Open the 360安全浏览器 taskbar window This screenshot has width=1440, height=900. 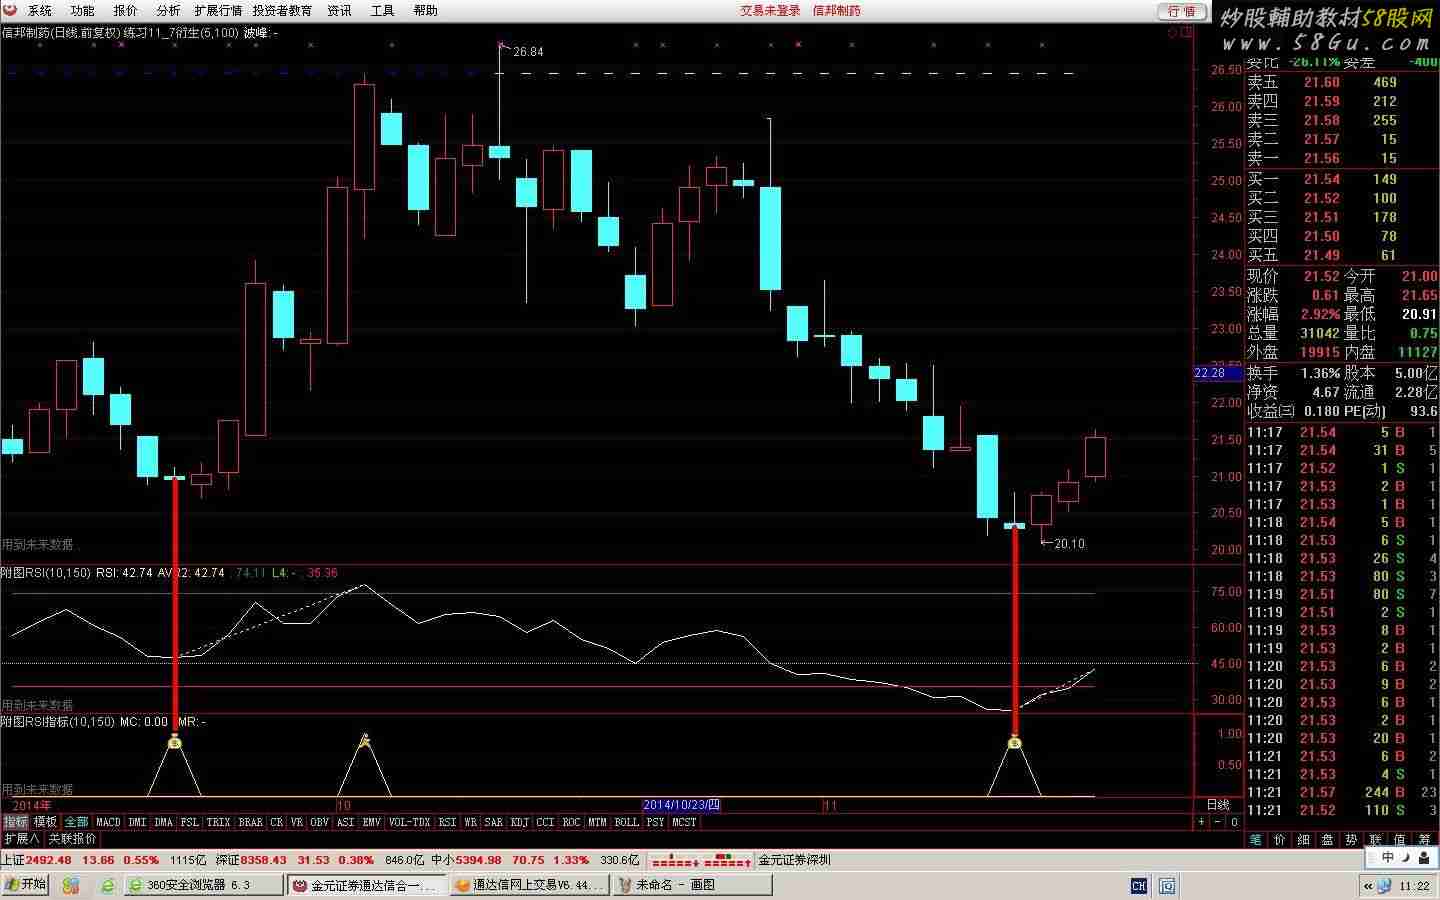(x=203, y=885)
